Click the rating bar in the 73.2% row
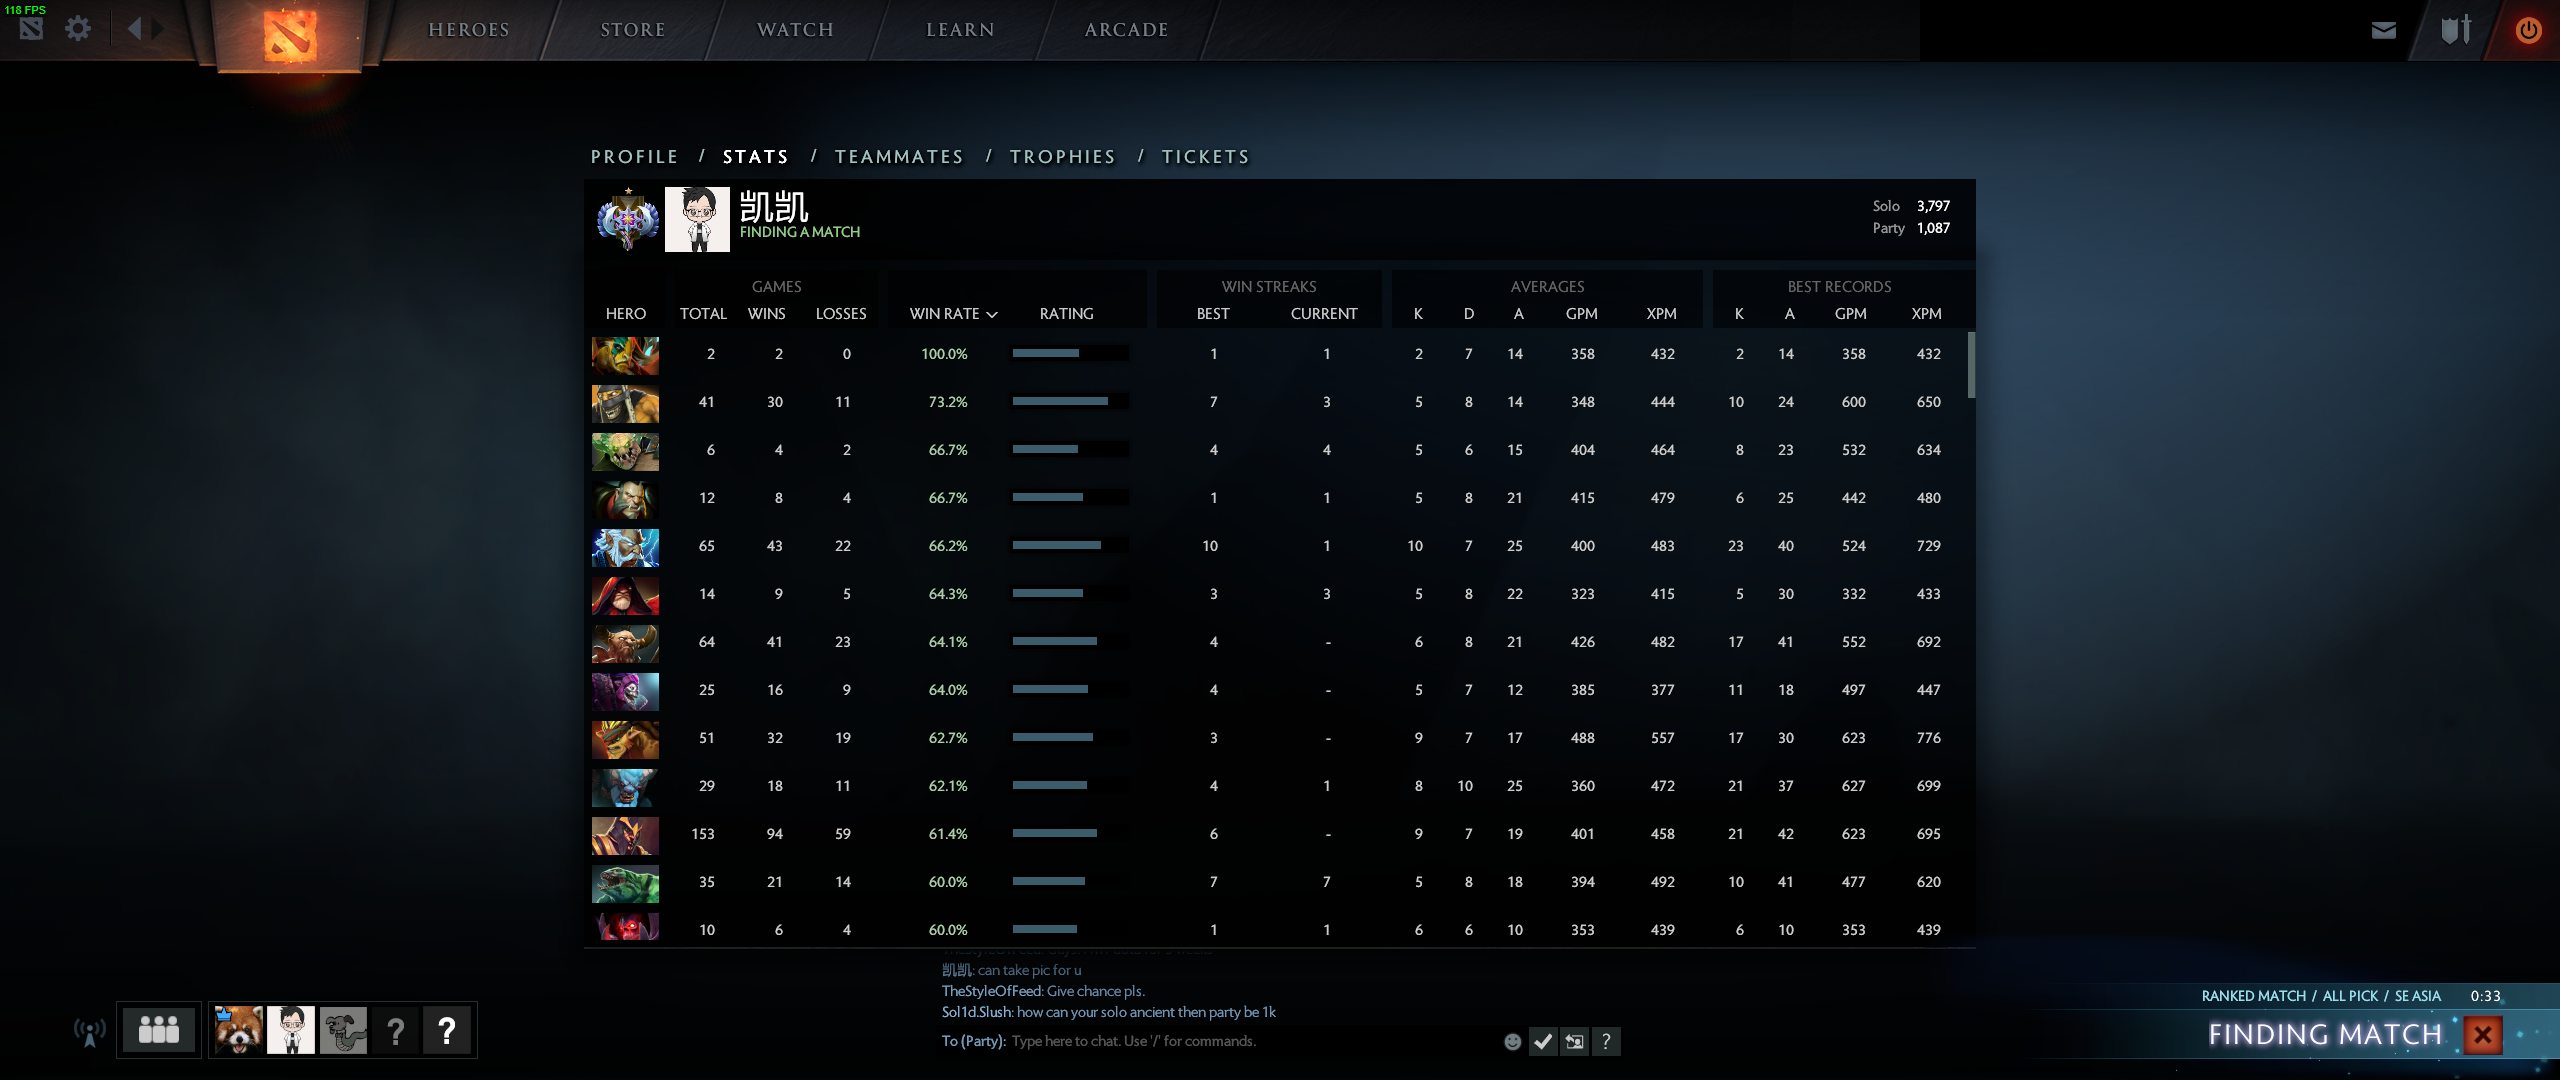The width and height of the screenshot is (2560, 1080). coord(1070,401)
